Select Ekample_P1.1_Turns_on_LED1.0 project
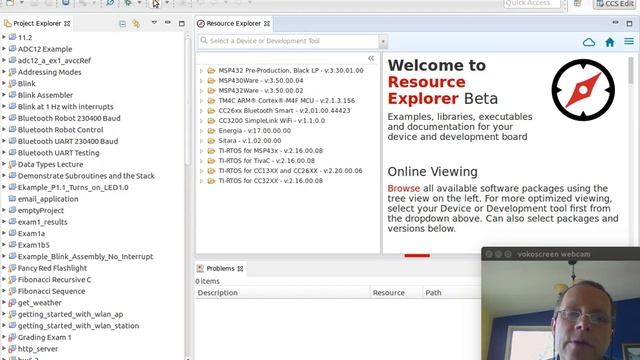 [x=73, y=187]
